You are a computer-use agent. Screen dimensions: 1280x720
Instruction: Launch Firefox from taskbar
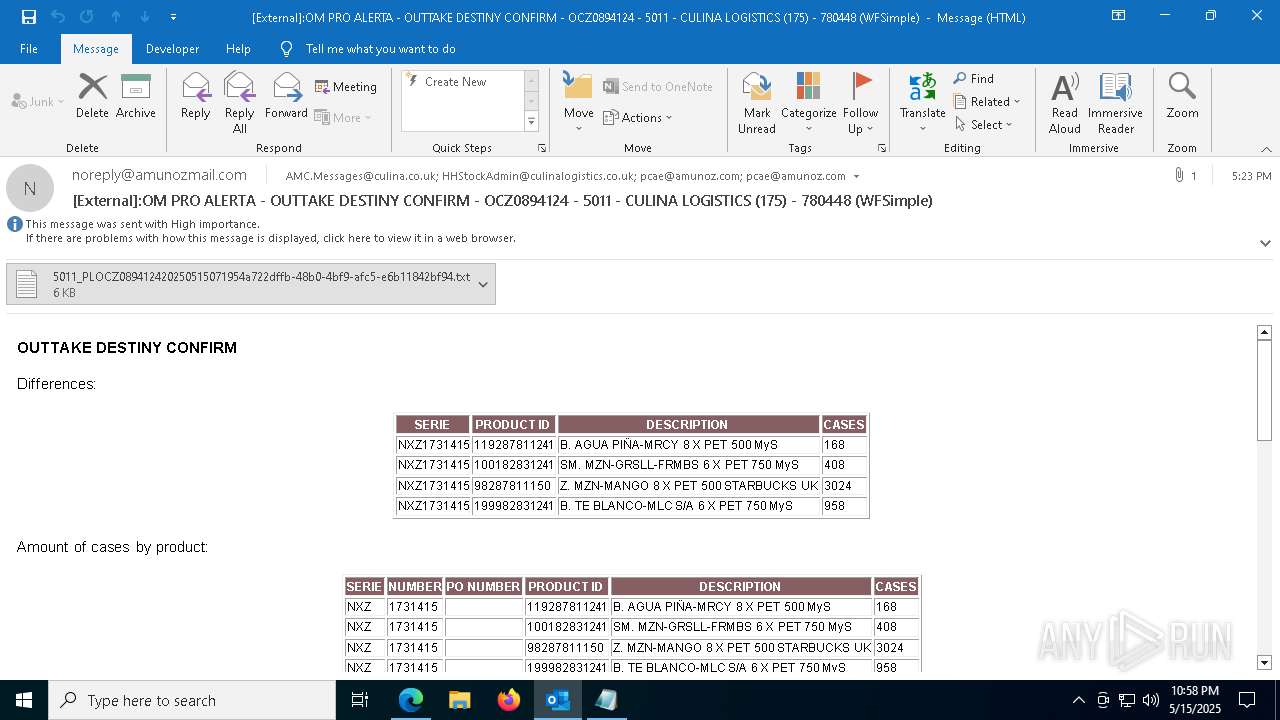pyautogui.click(x=509, y=700)
